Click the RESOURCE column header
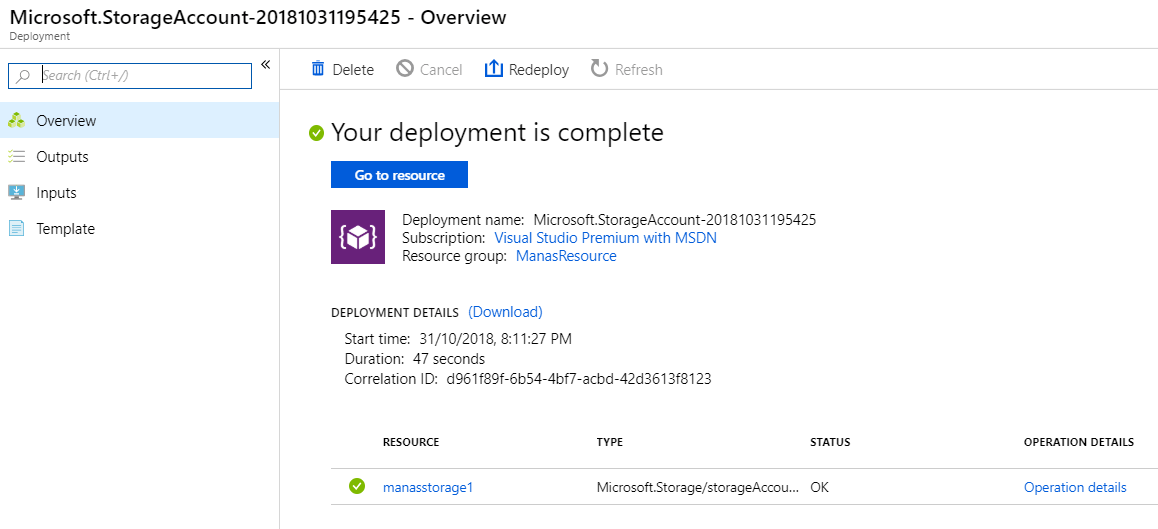Viewport: 1158px width, 529px height. pos(411,443)
